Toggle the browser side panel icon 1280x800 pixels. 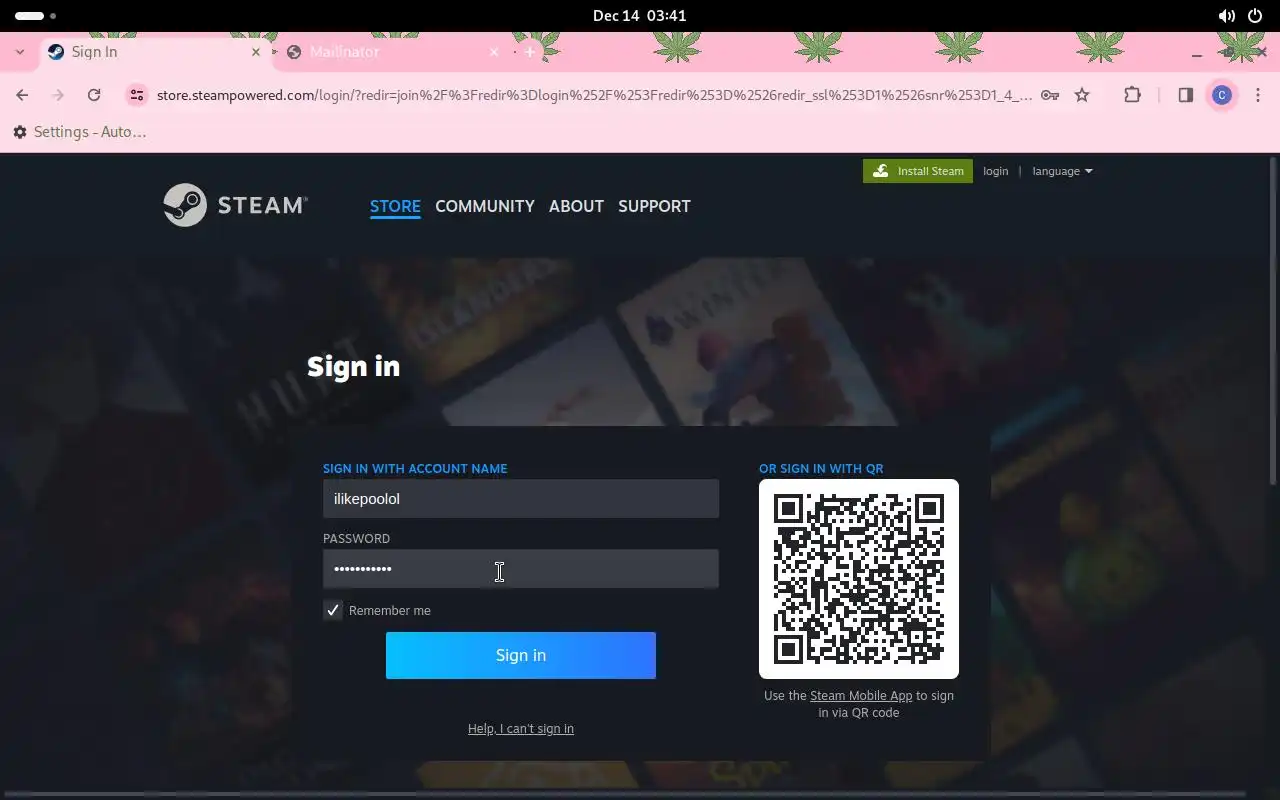click(1185, 95)
